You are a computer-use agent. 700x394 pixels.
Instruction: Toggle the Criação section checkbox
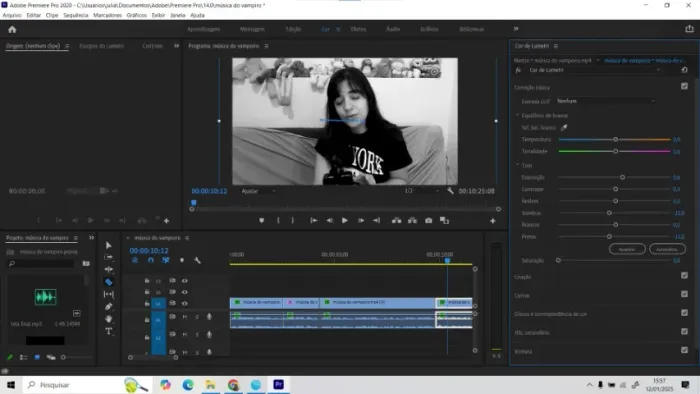coord(684,275)
